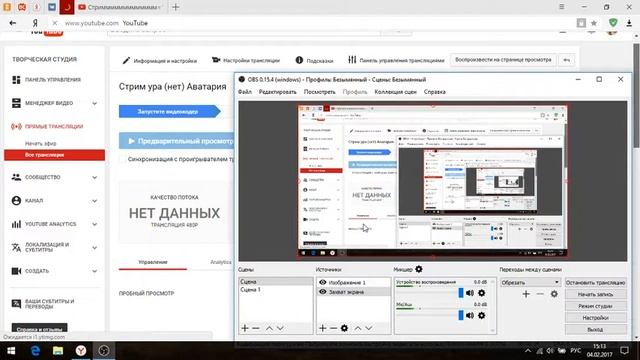Add a new source with the plus icon
640x360 pixels.
pyautogui.click(x=322, y=328)
